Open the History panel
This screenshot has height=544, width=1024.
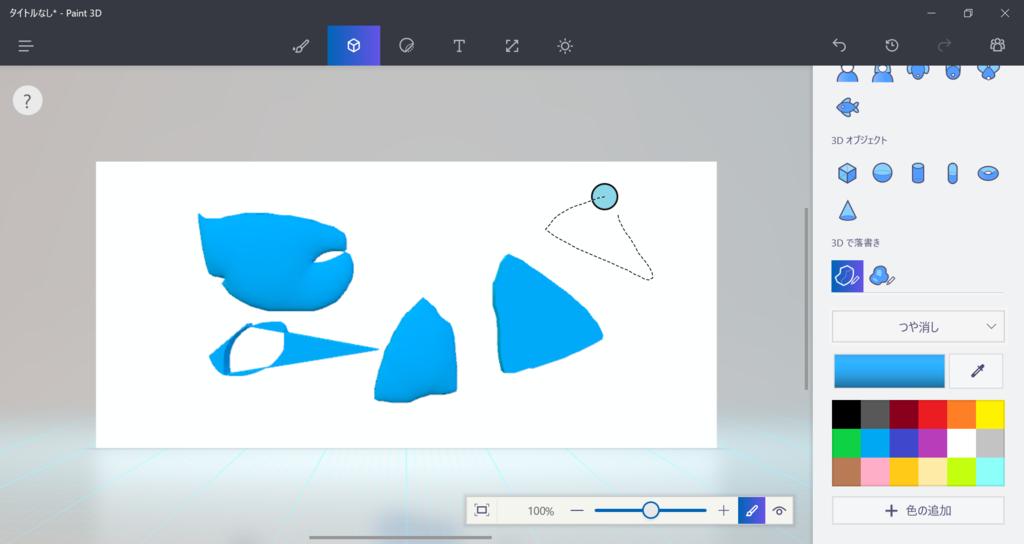(x=892, y=46)
